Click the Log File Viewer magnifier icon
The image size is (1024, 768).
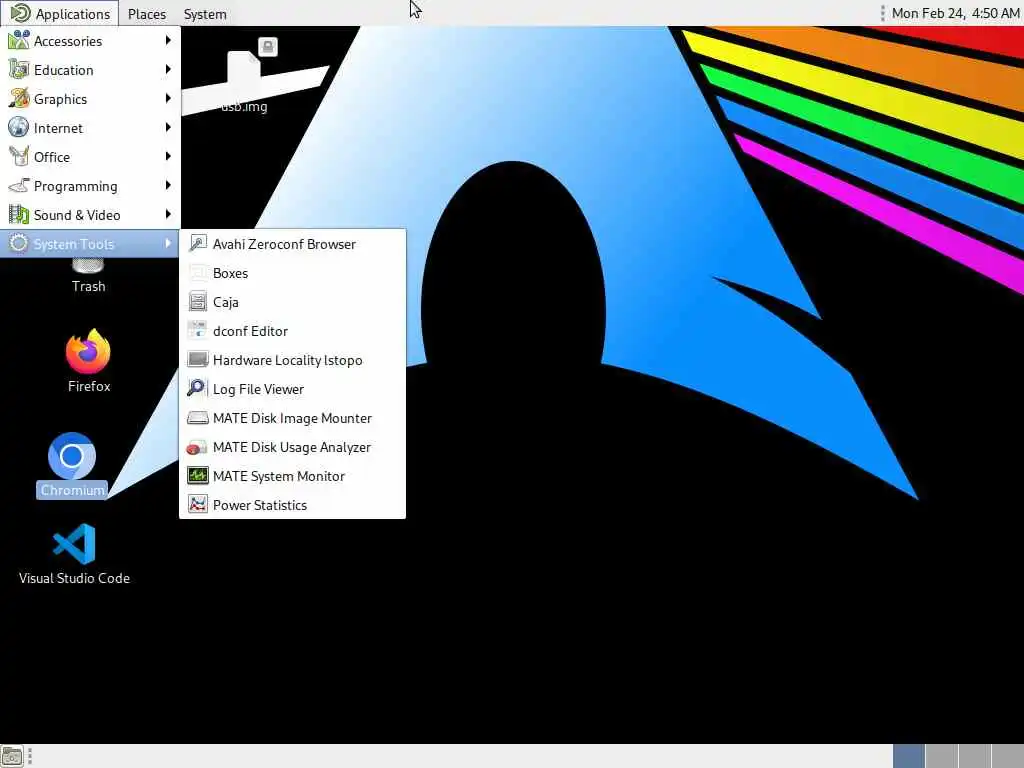click(x=197, y=389)
